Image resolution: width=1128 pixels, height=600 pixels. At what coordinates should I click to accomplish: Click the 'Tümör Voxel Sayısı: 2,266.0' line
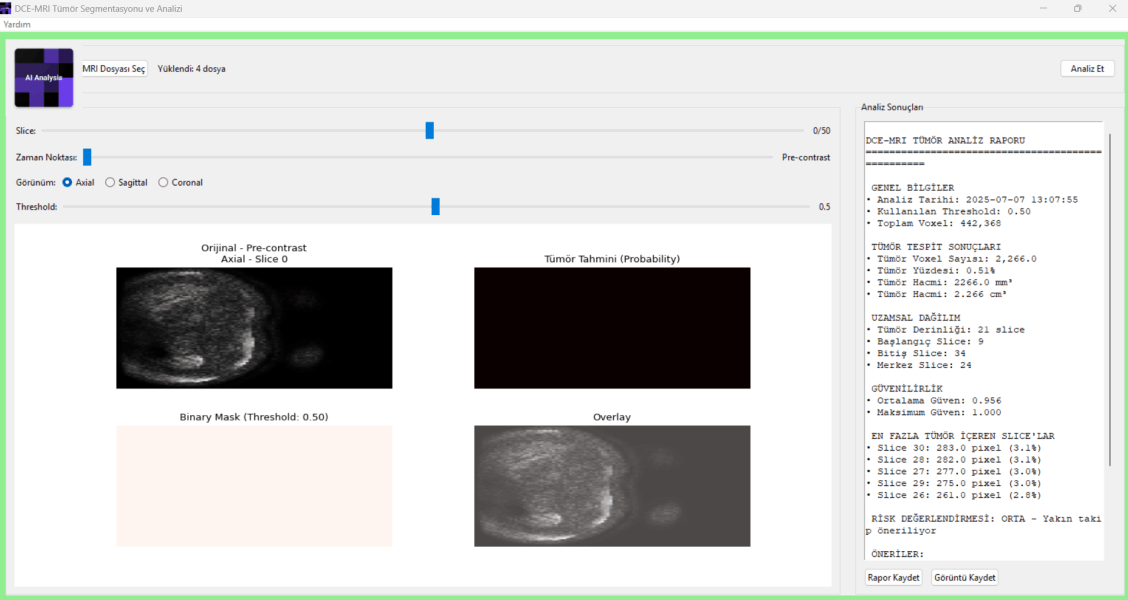coord(951,259)
